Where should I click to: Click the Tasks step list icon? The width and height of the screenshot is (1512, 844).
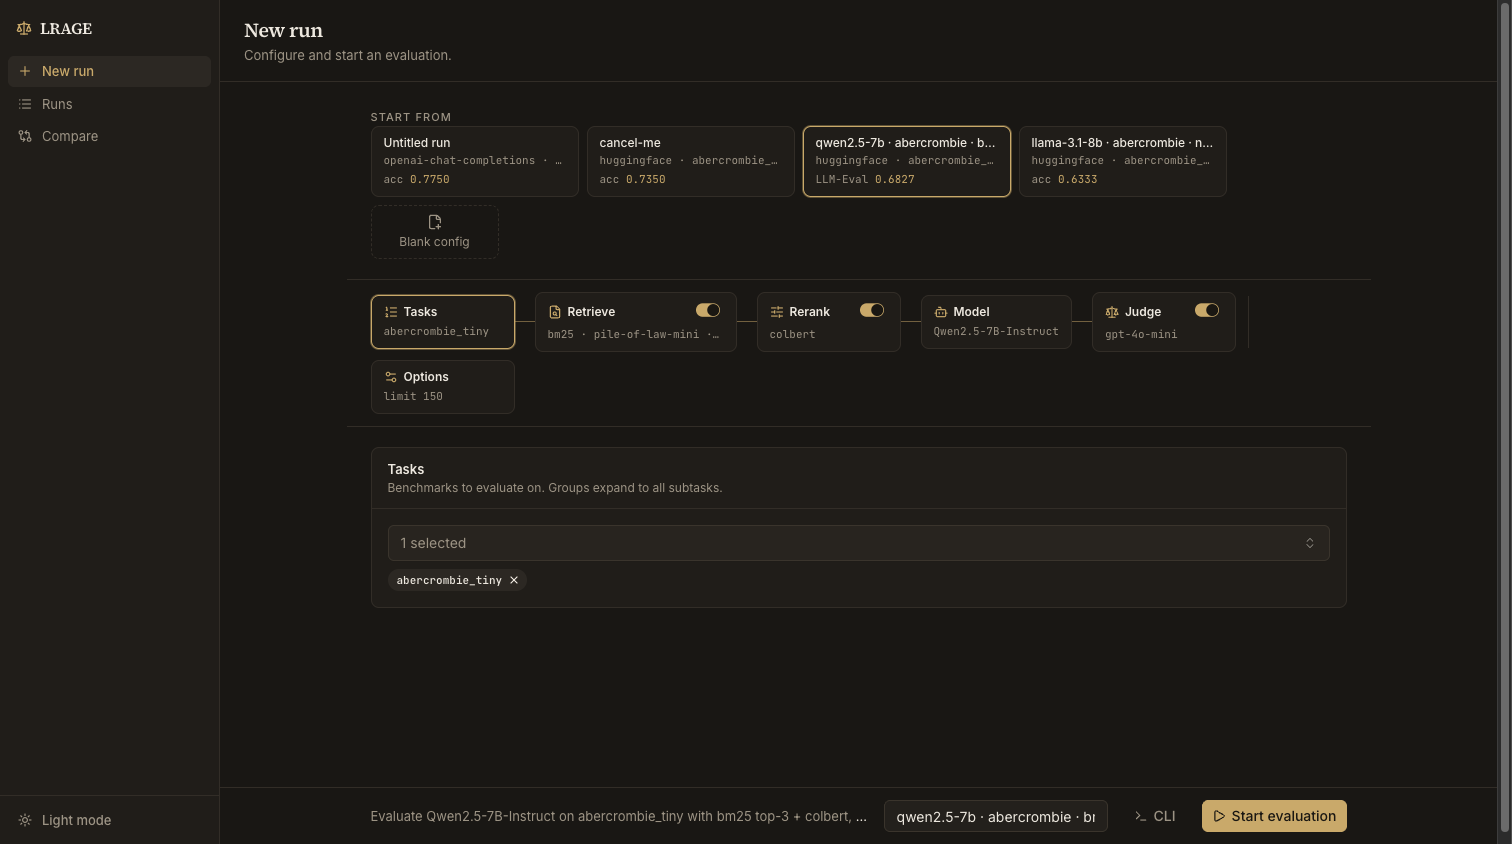[x=391, y=312]
